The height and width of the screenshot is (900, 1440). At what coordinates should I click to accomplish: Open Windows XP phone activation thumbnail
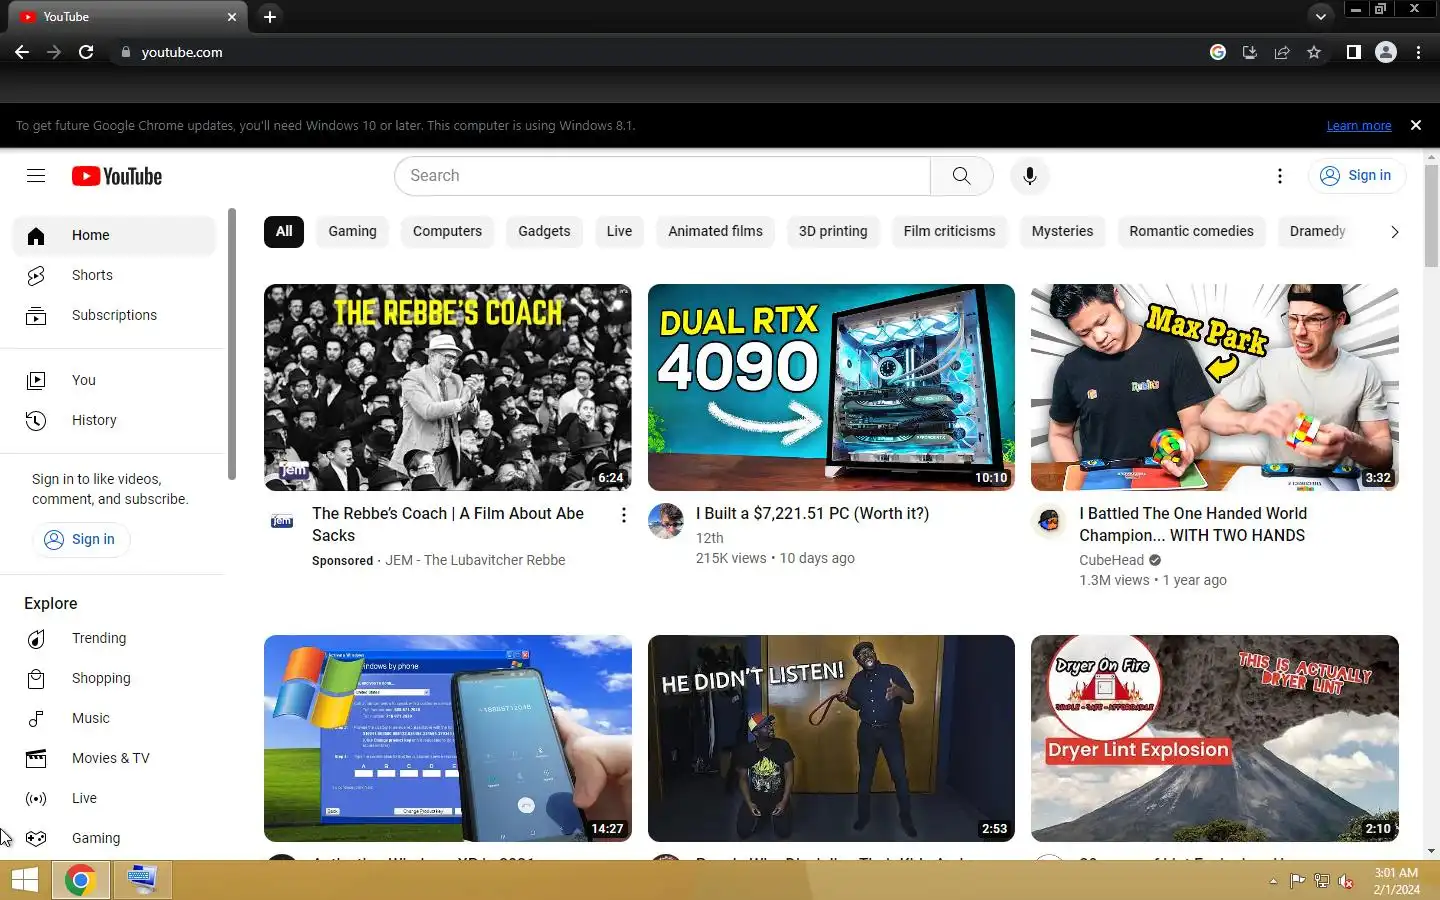click(448, 738)
